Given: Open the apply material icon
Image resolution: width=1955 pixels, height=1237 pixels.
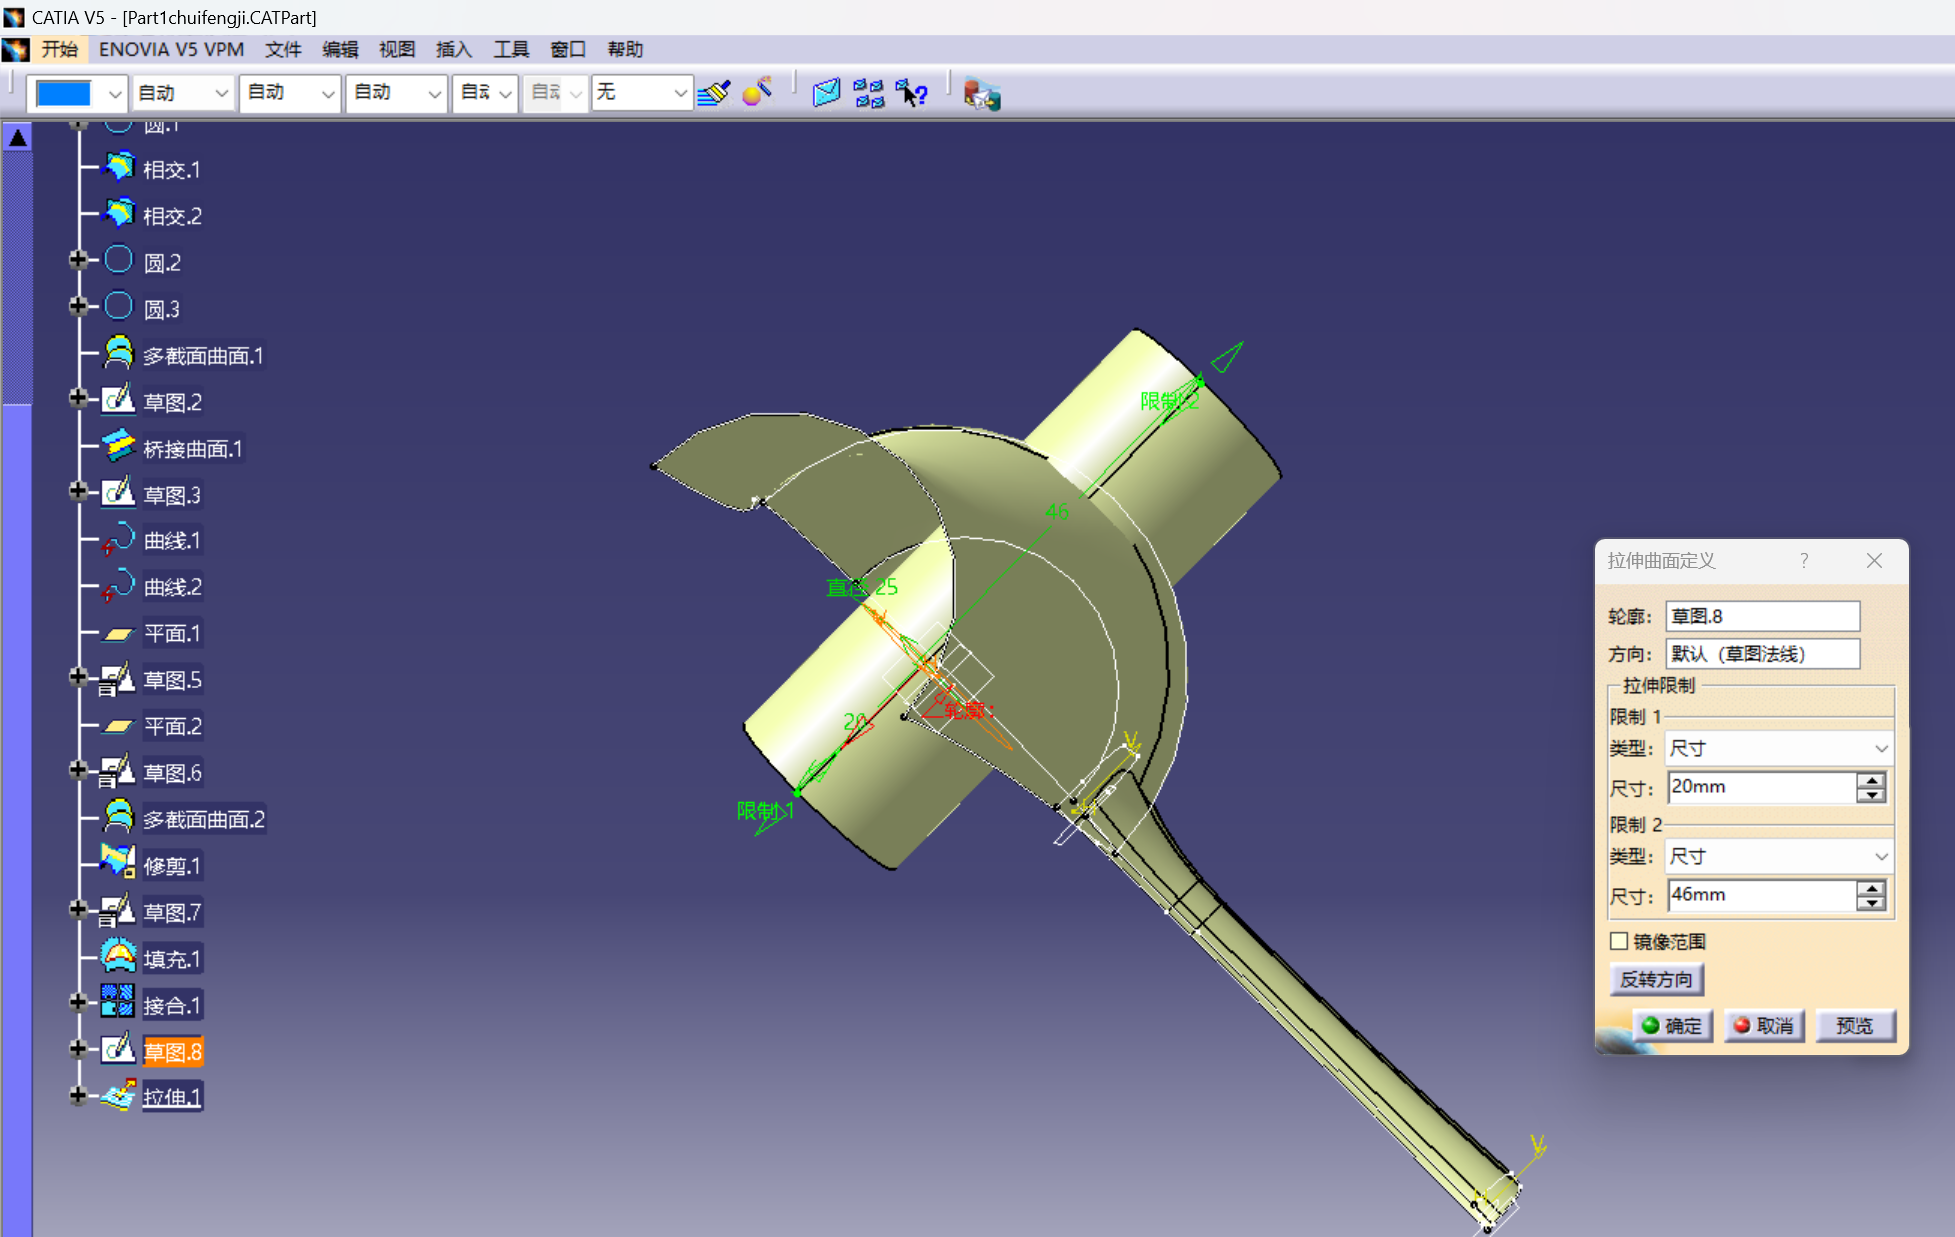Looking at the screenshot, I should pyautogui.click(x=757, y=92).
